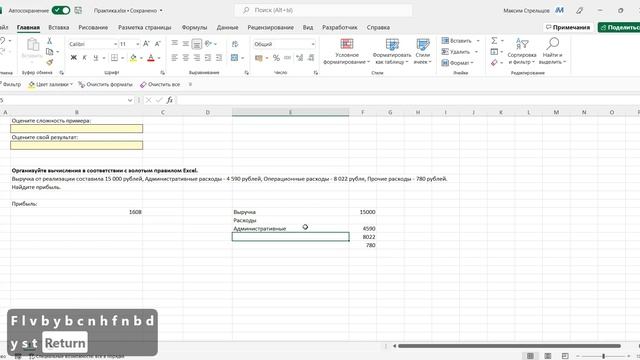Click the align middle icon

[185, 43]
